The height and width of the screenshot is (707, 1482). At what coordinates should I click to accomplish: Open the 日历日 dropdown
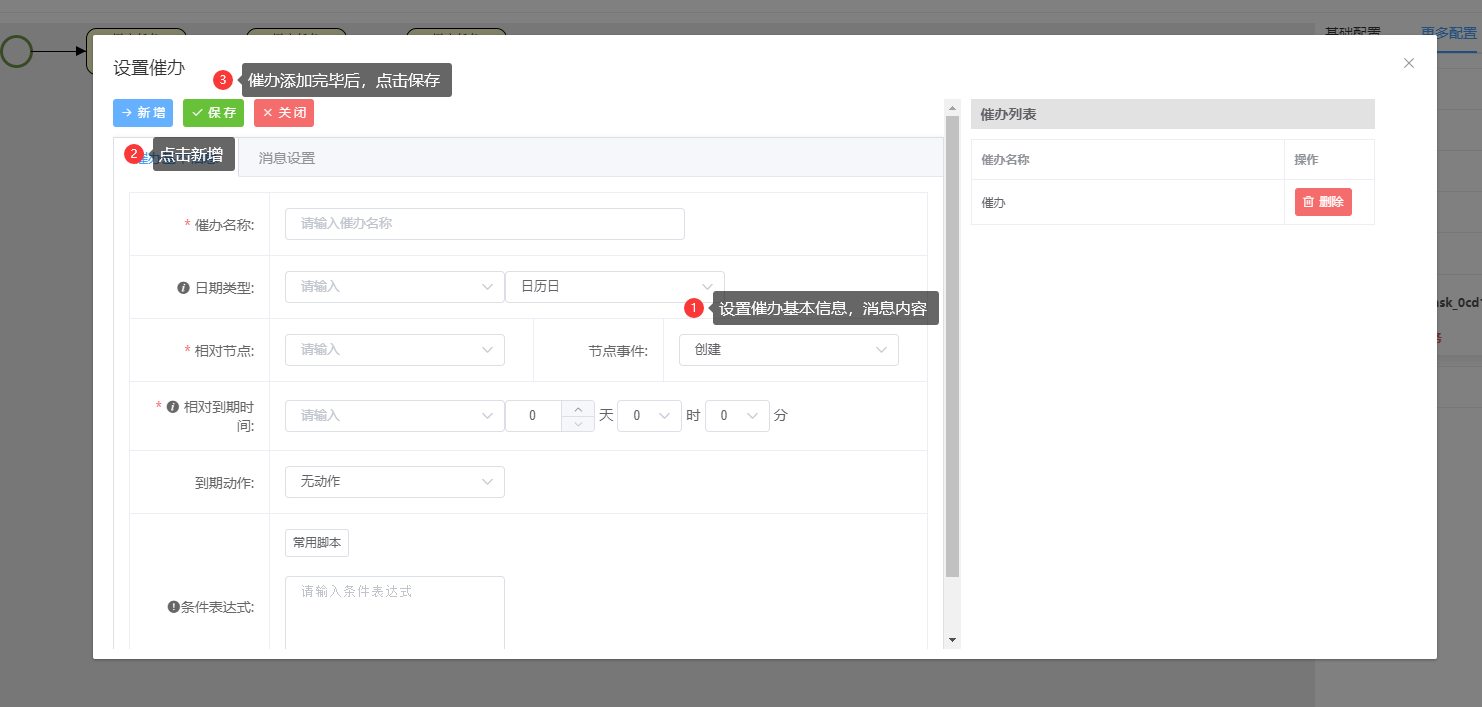point(614,287)
